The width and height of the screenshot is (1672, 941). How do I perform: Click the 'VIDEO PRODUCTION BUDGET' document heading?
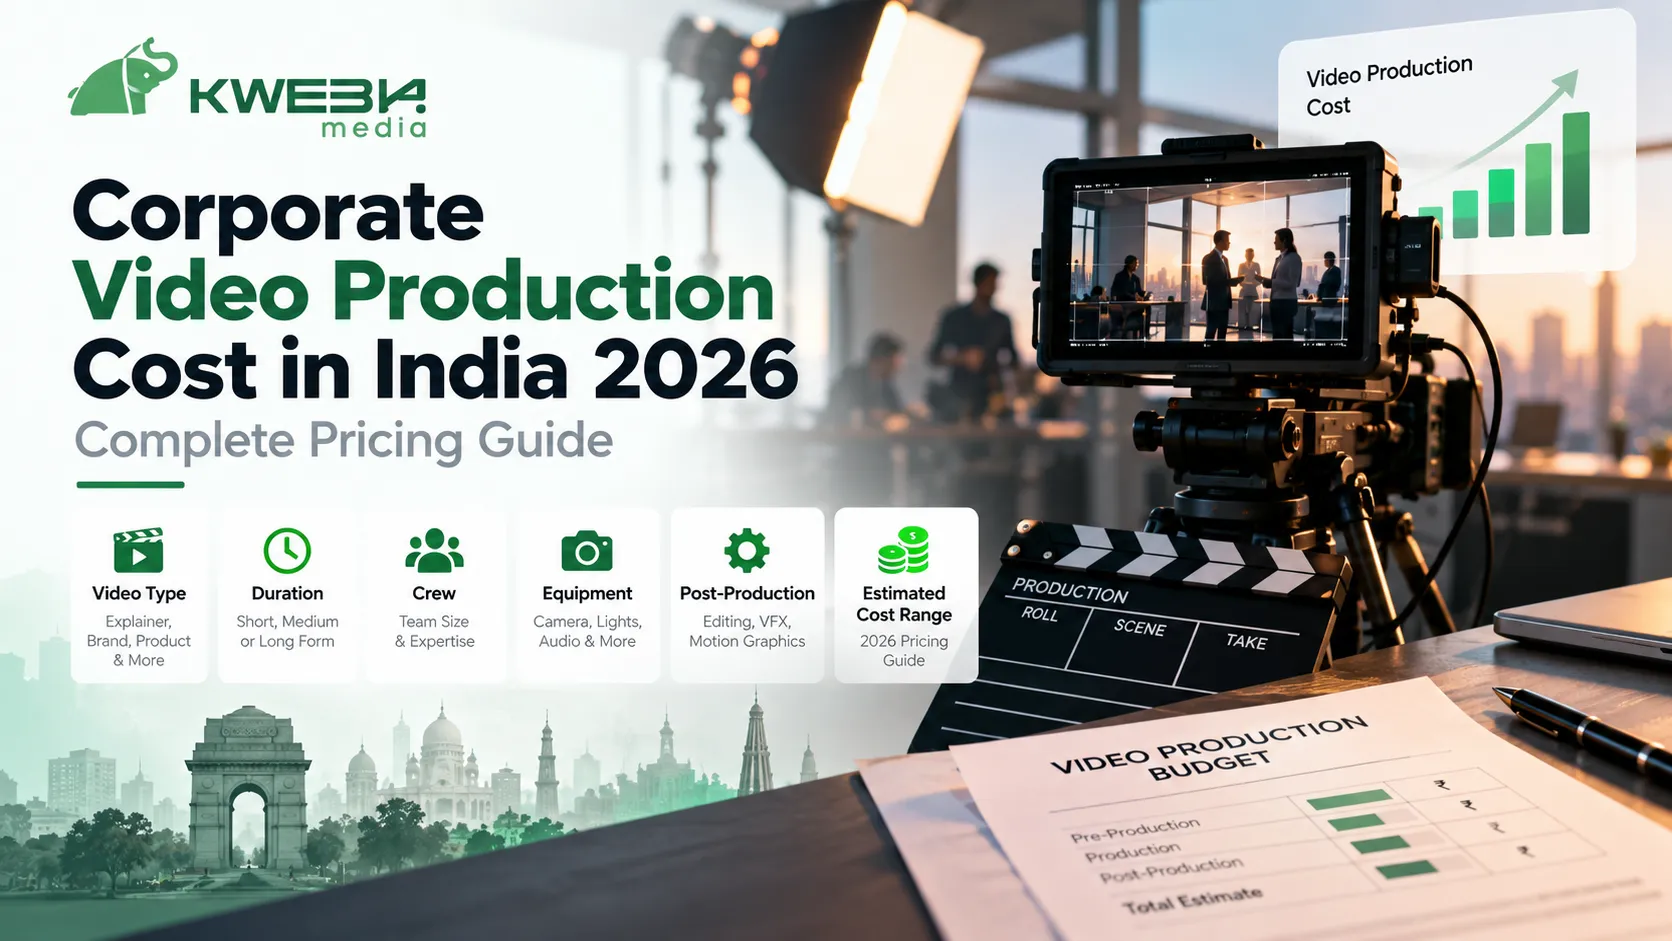1209,746
